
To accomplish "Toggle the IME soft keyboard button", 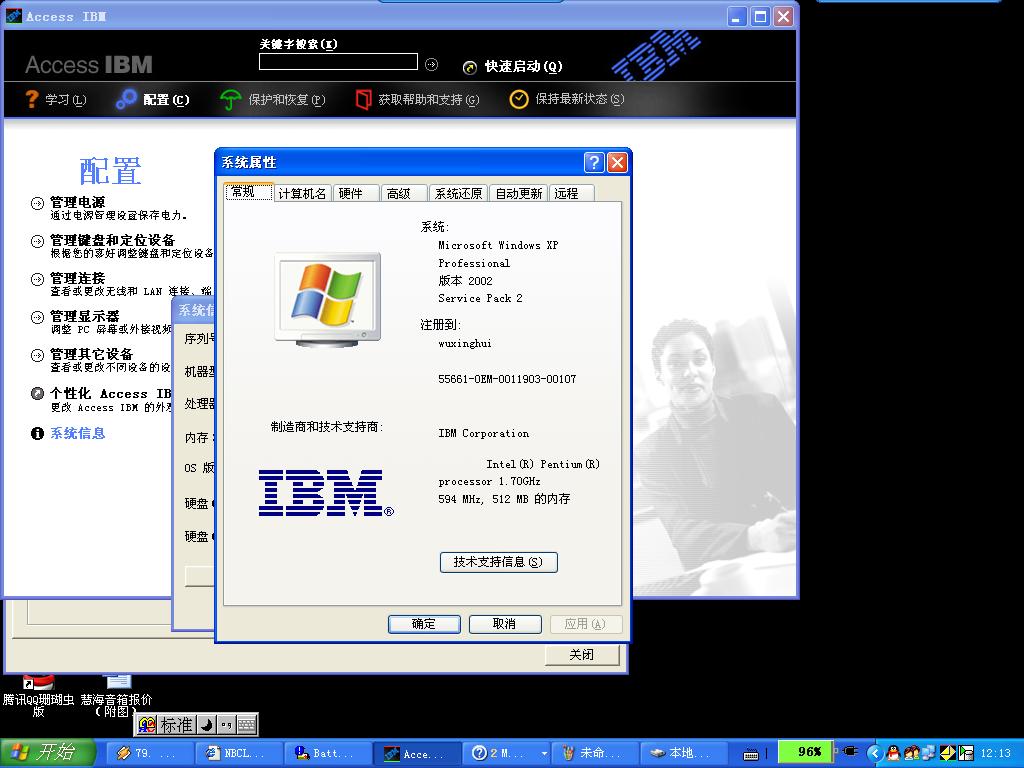I will 246,725.
